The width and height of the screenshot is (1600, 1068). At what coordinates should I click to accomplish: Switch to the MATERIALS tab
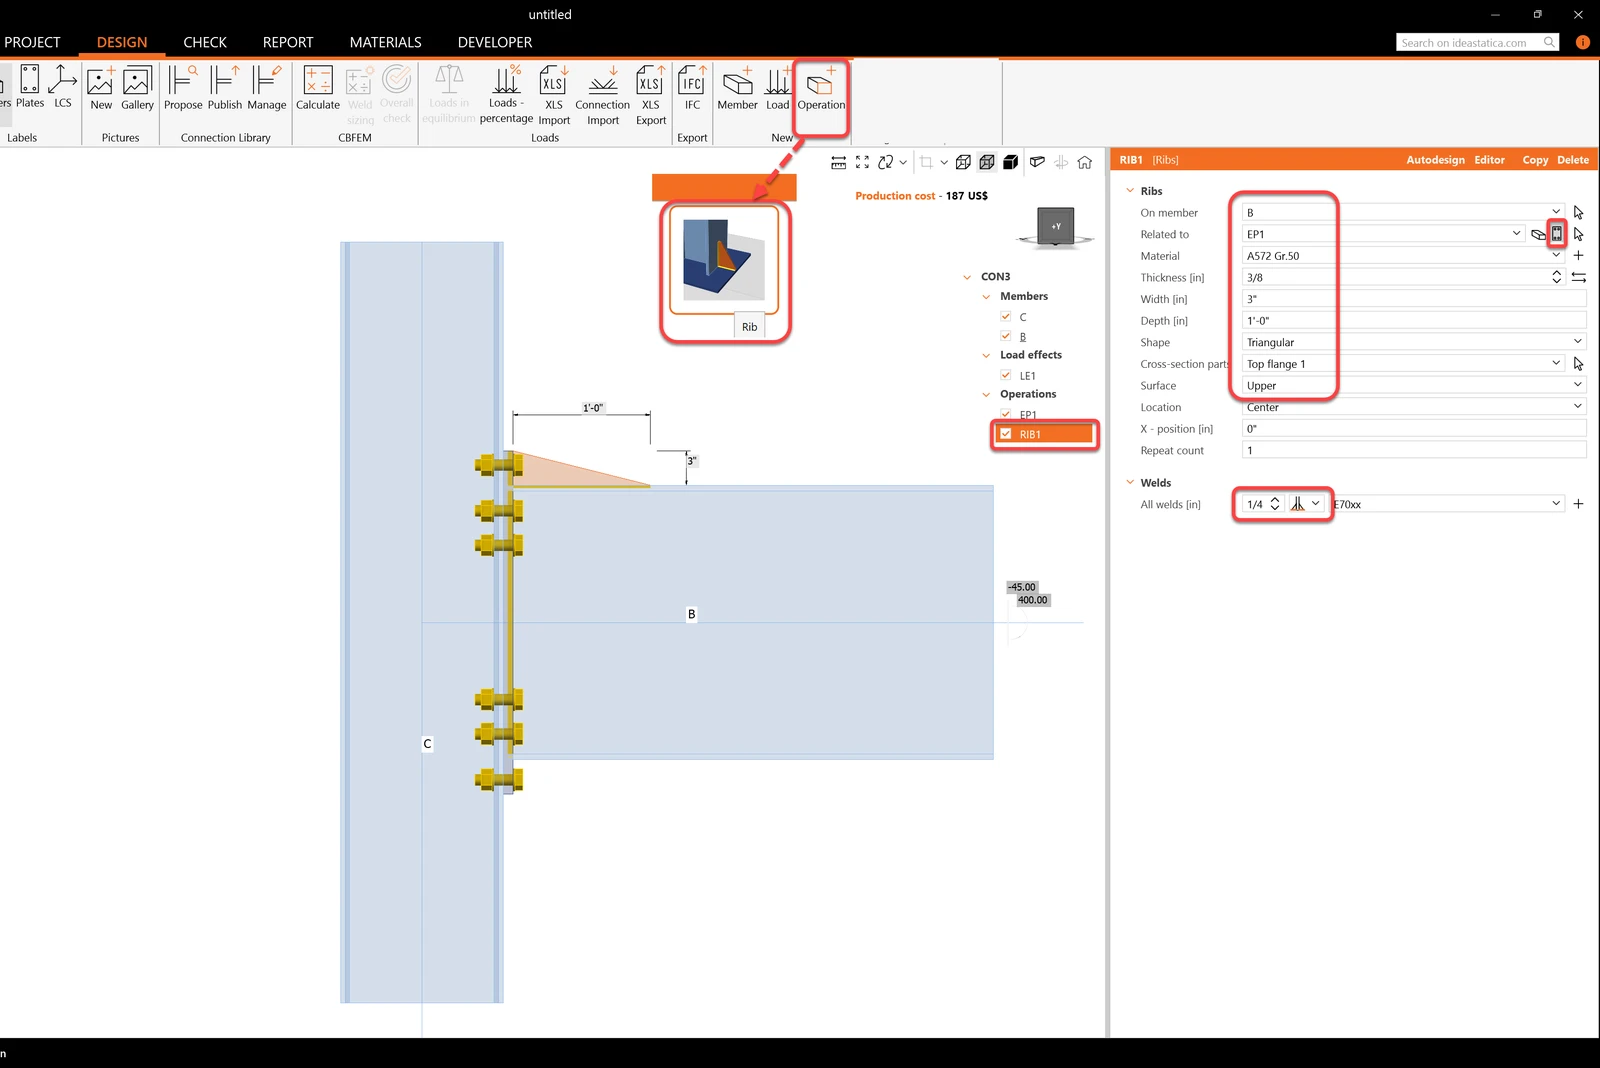coord(385,42)
